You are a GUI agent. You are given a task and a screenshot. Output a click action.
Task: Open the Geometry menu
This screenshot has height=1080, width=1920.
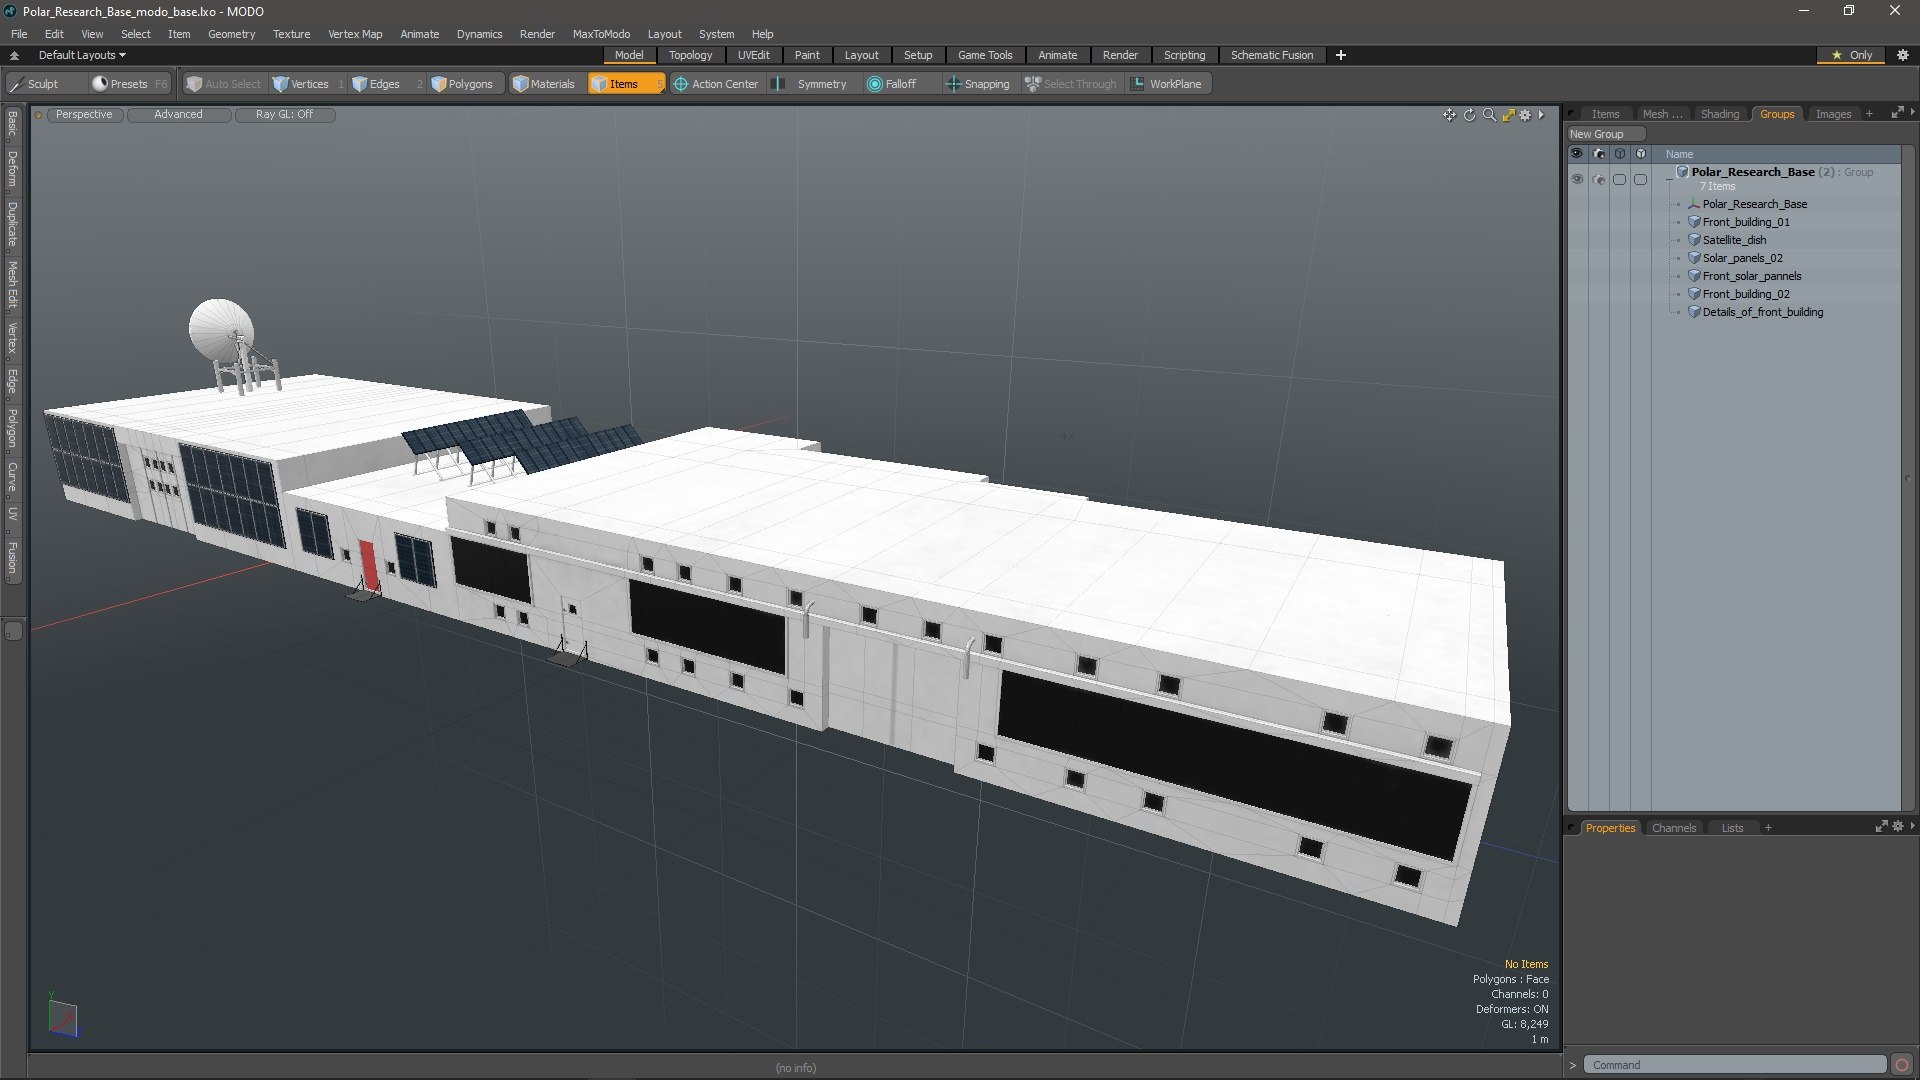[x=231, y=34]
